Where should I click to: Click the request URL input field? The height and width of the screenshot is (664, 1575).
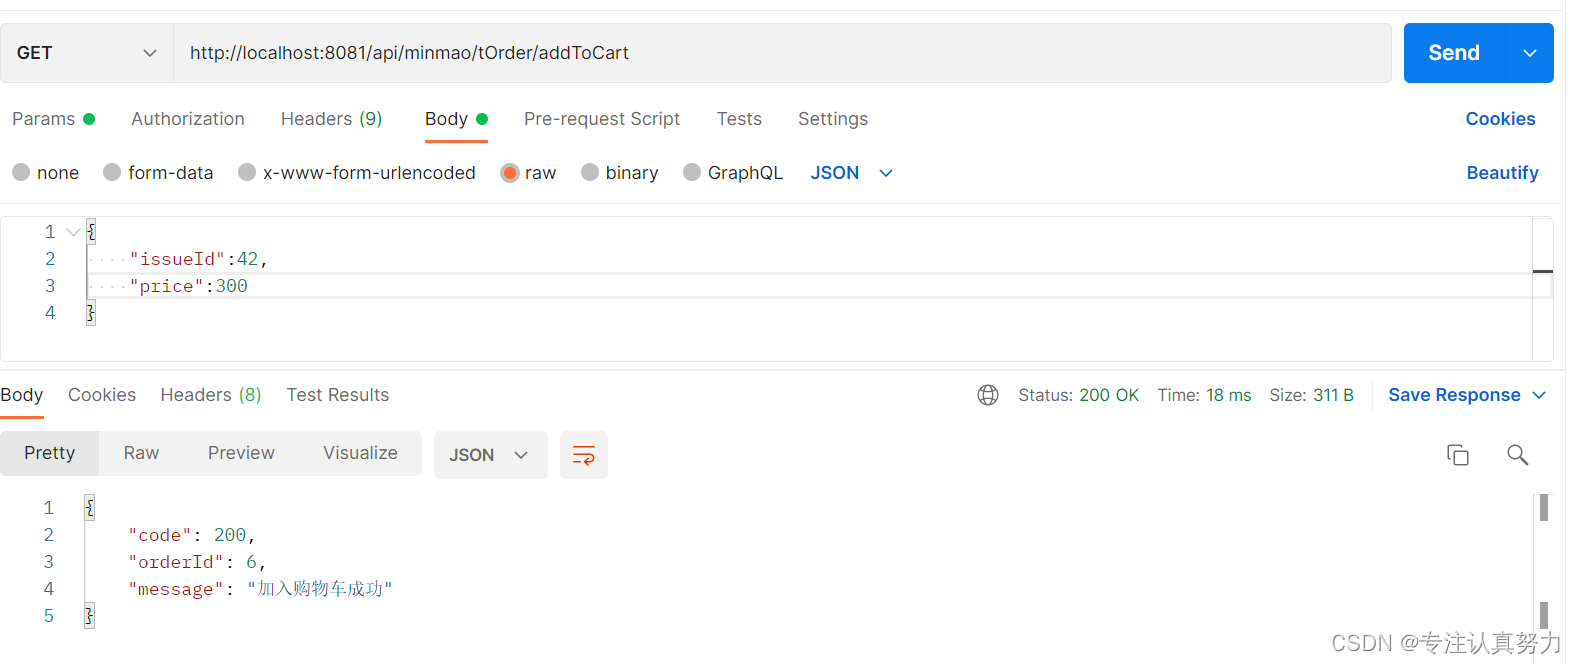pyautogui.click(x=782, y=53)
